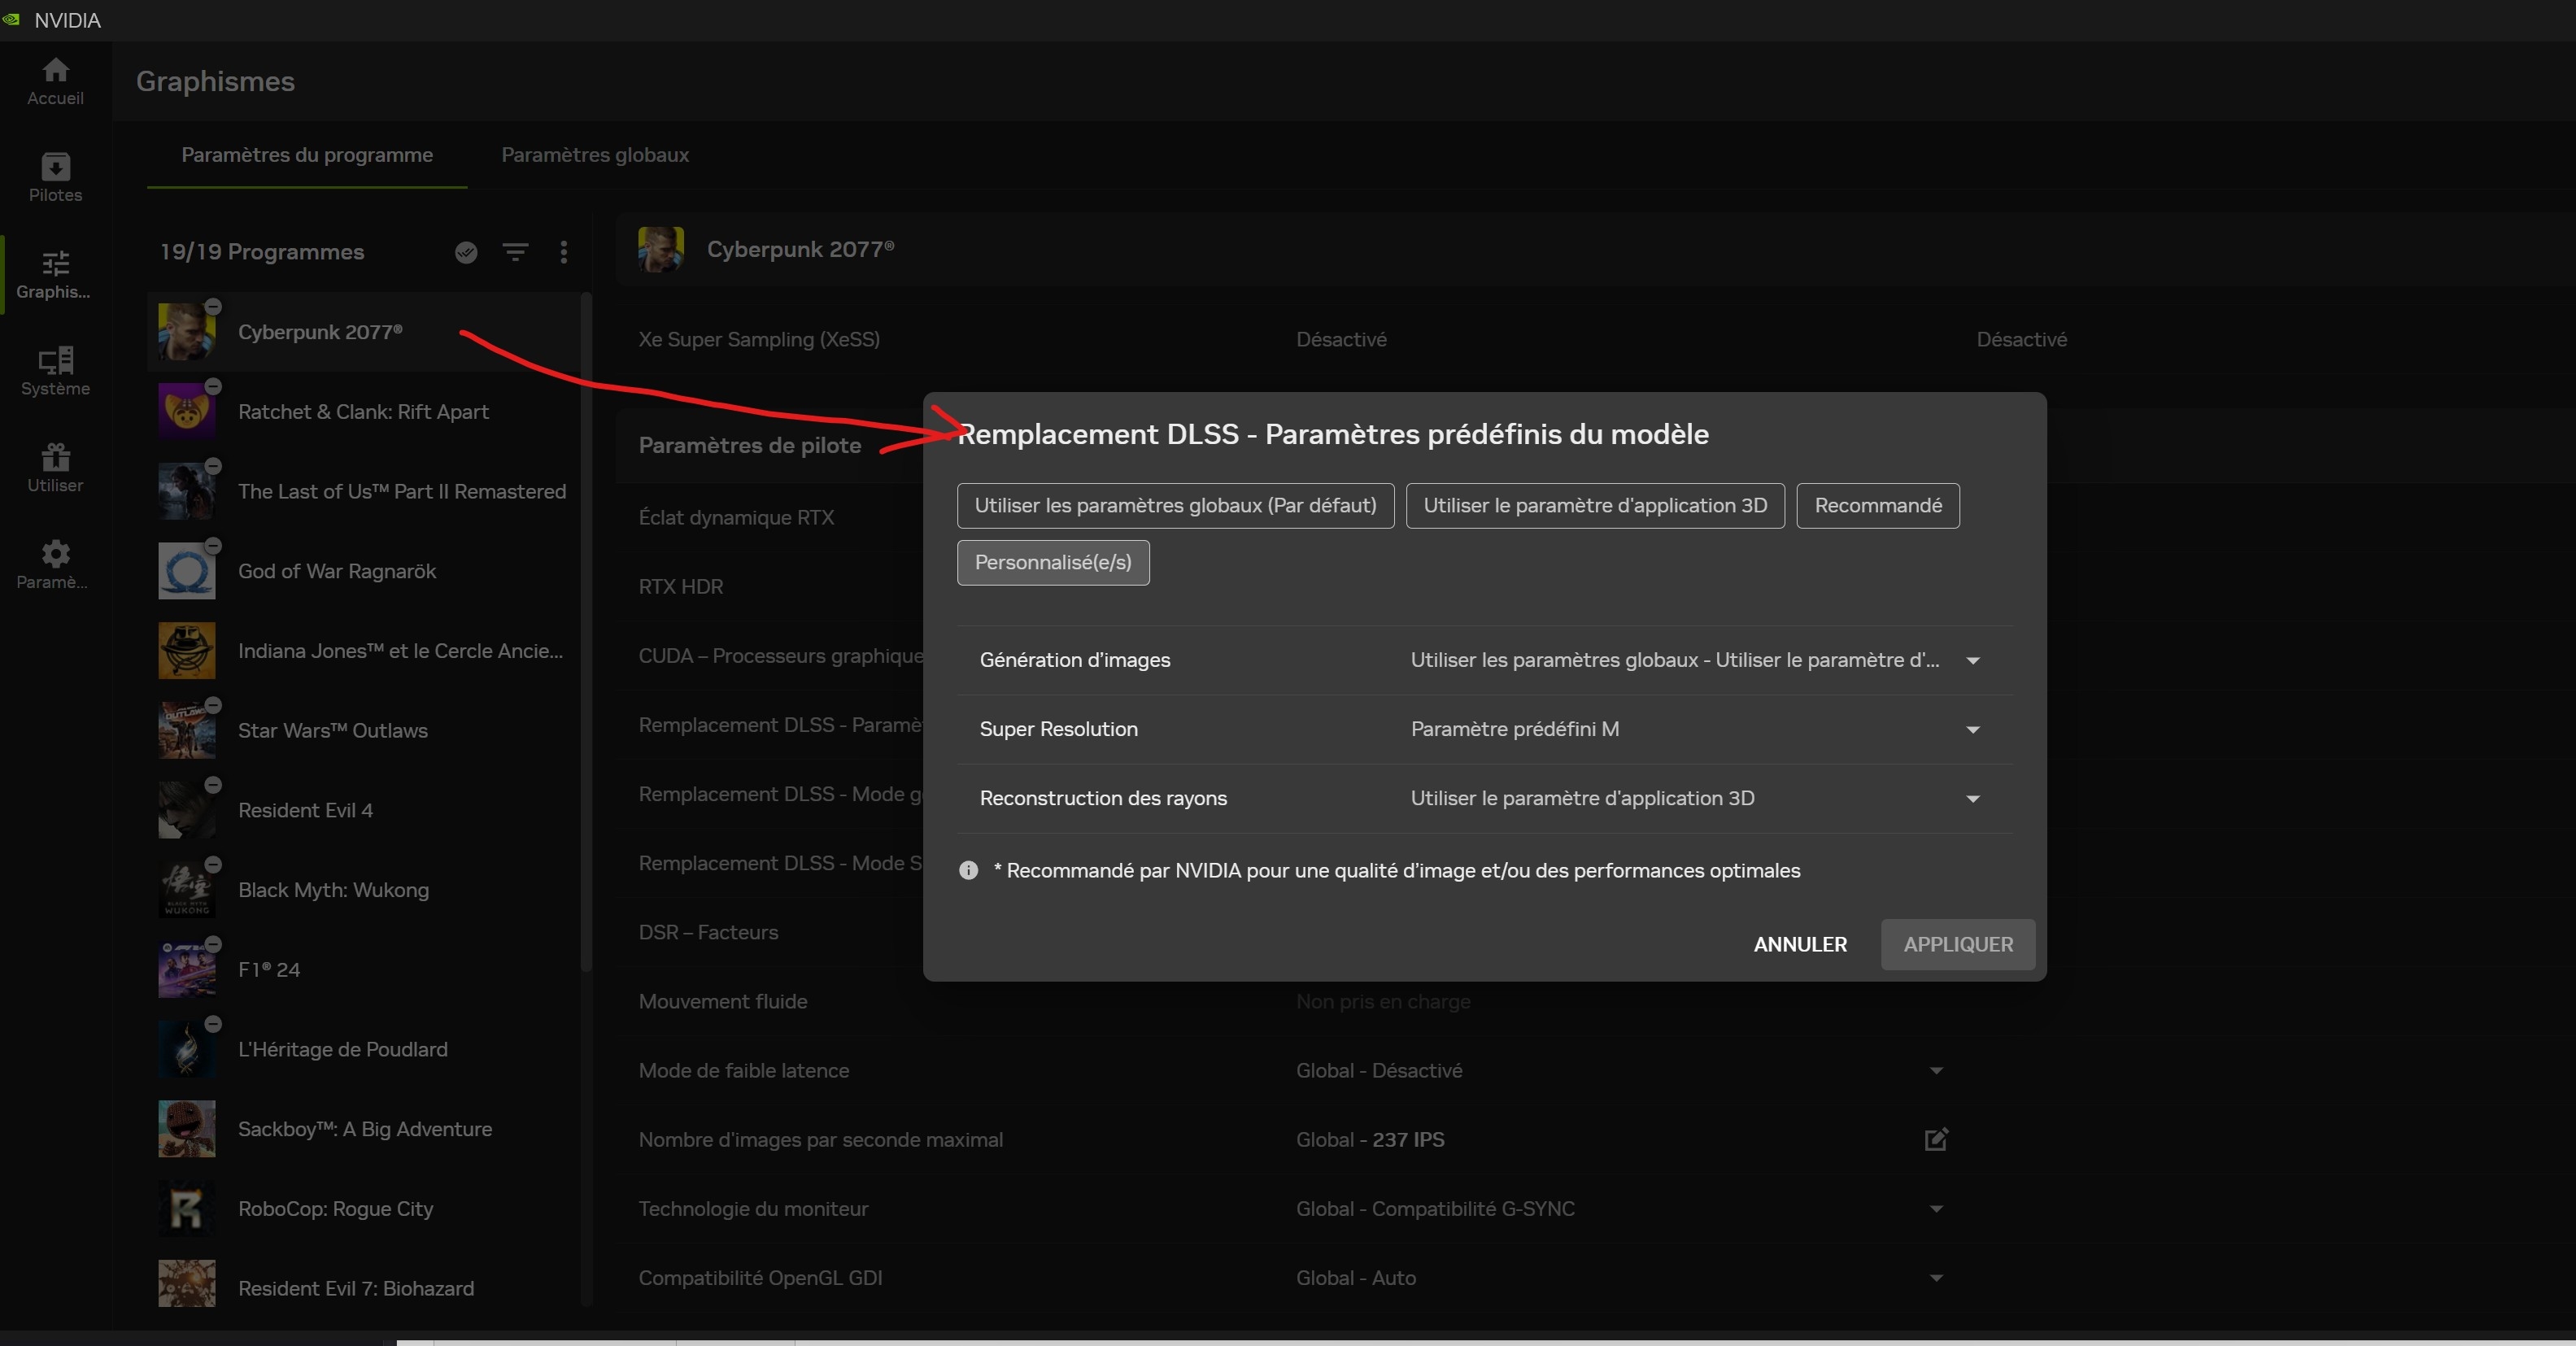The height and width of the screenshot is (1346, 2576).
Task: Click the filter programs icon
Action: click(515, 252)
